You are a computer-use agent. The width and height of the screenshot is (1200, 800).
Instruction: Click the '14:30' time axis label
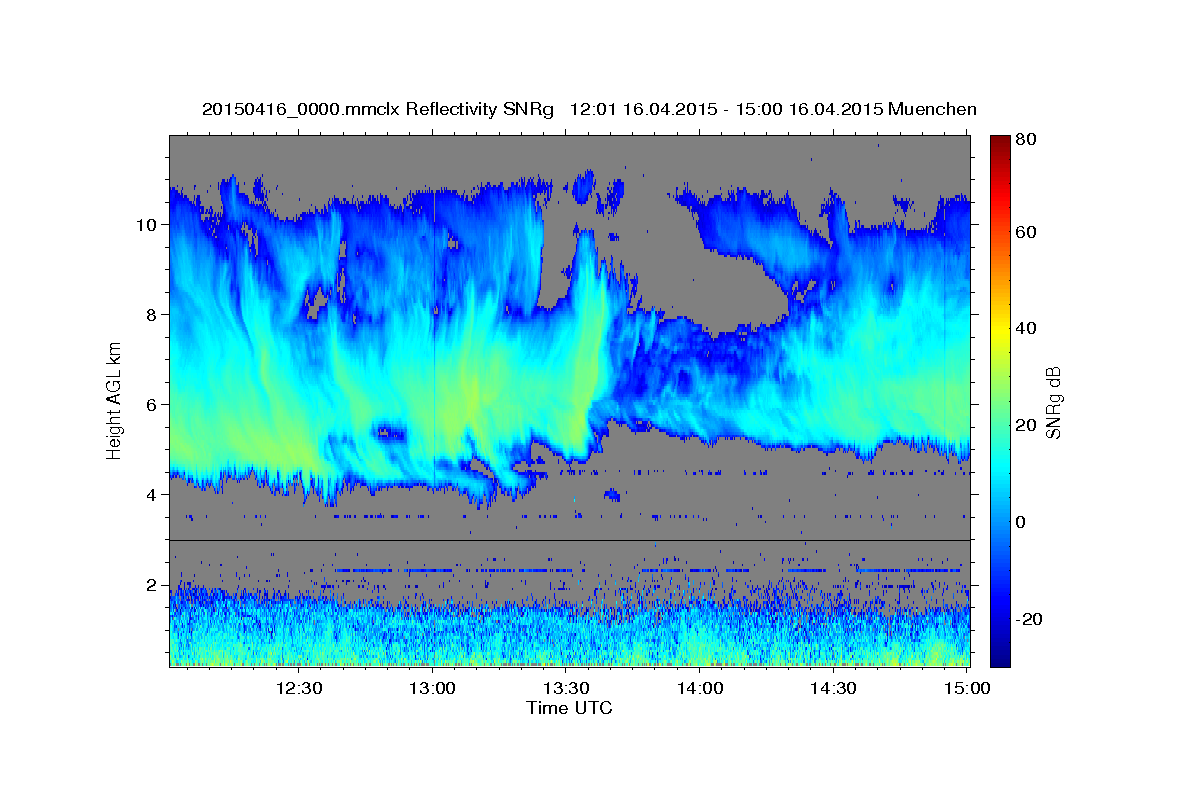[833, 688]
